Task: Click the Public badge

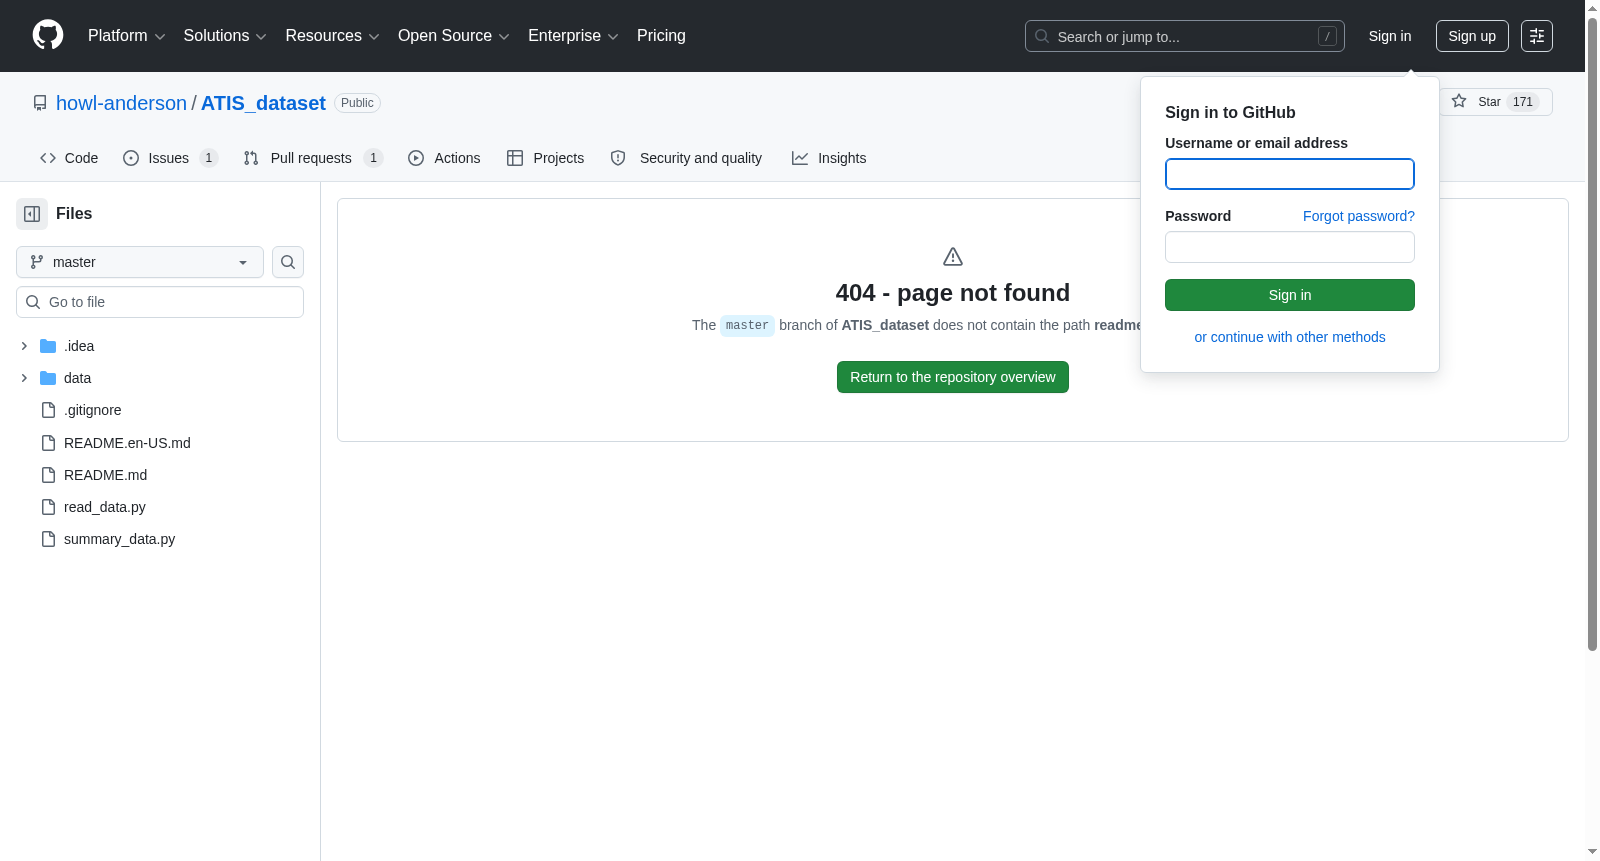Action: [357, 103]
